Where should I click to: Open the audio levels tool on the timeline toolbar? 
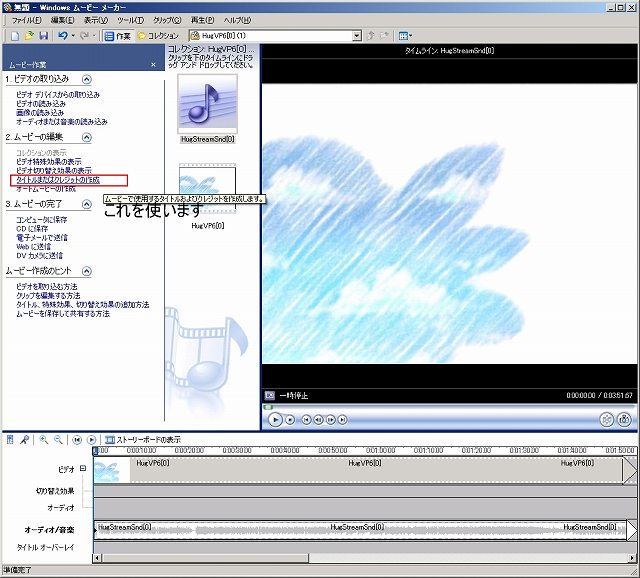tap(10, 440)
